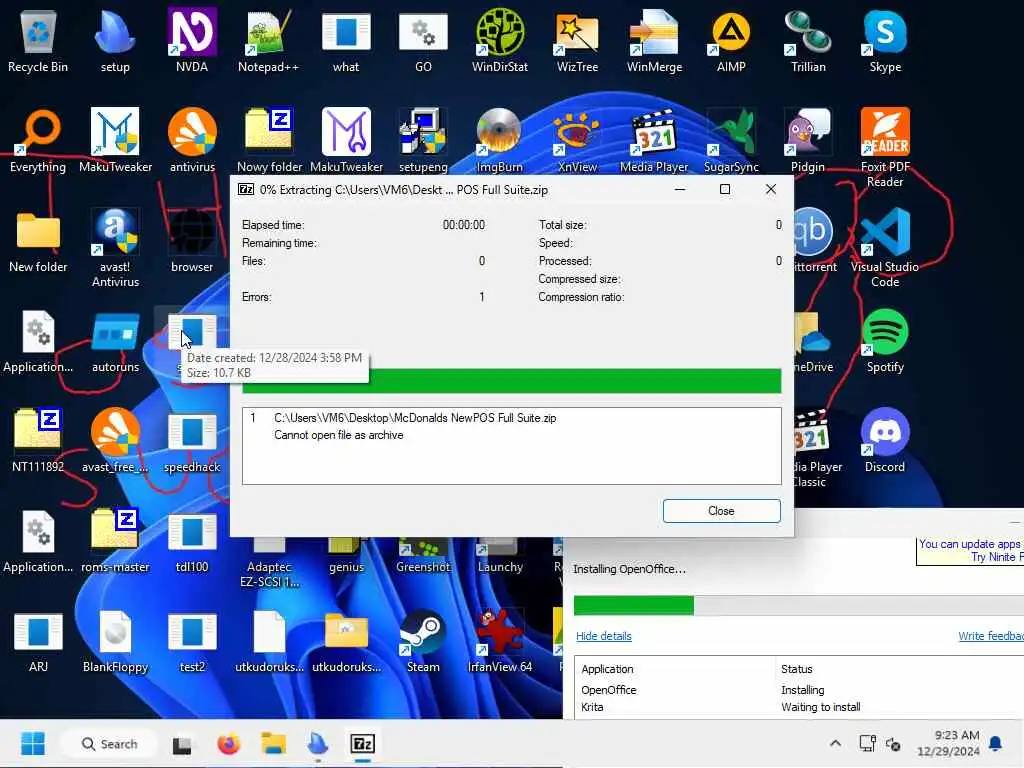Open the Nowy folder zip icon

269,140
